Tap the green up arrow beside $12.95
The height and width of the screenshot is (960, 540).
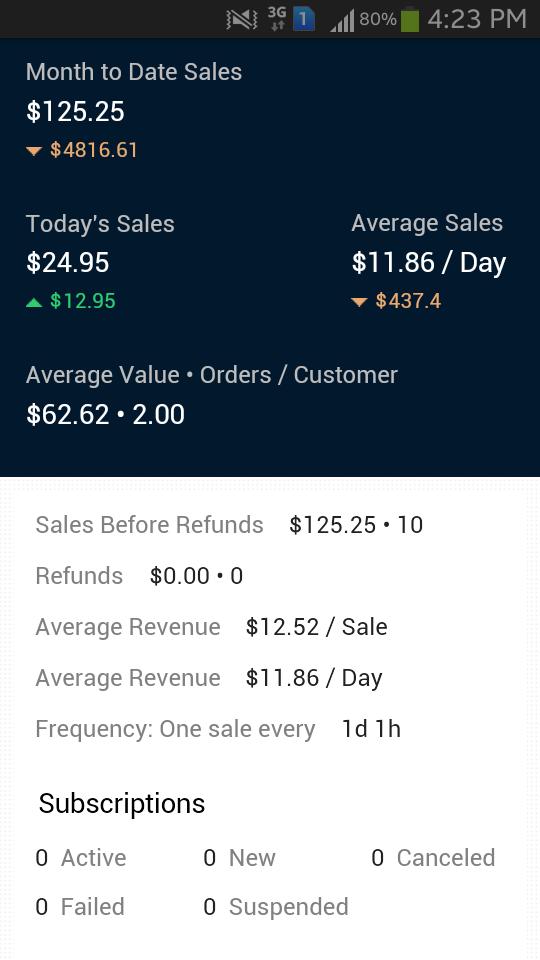pos(34,302)
